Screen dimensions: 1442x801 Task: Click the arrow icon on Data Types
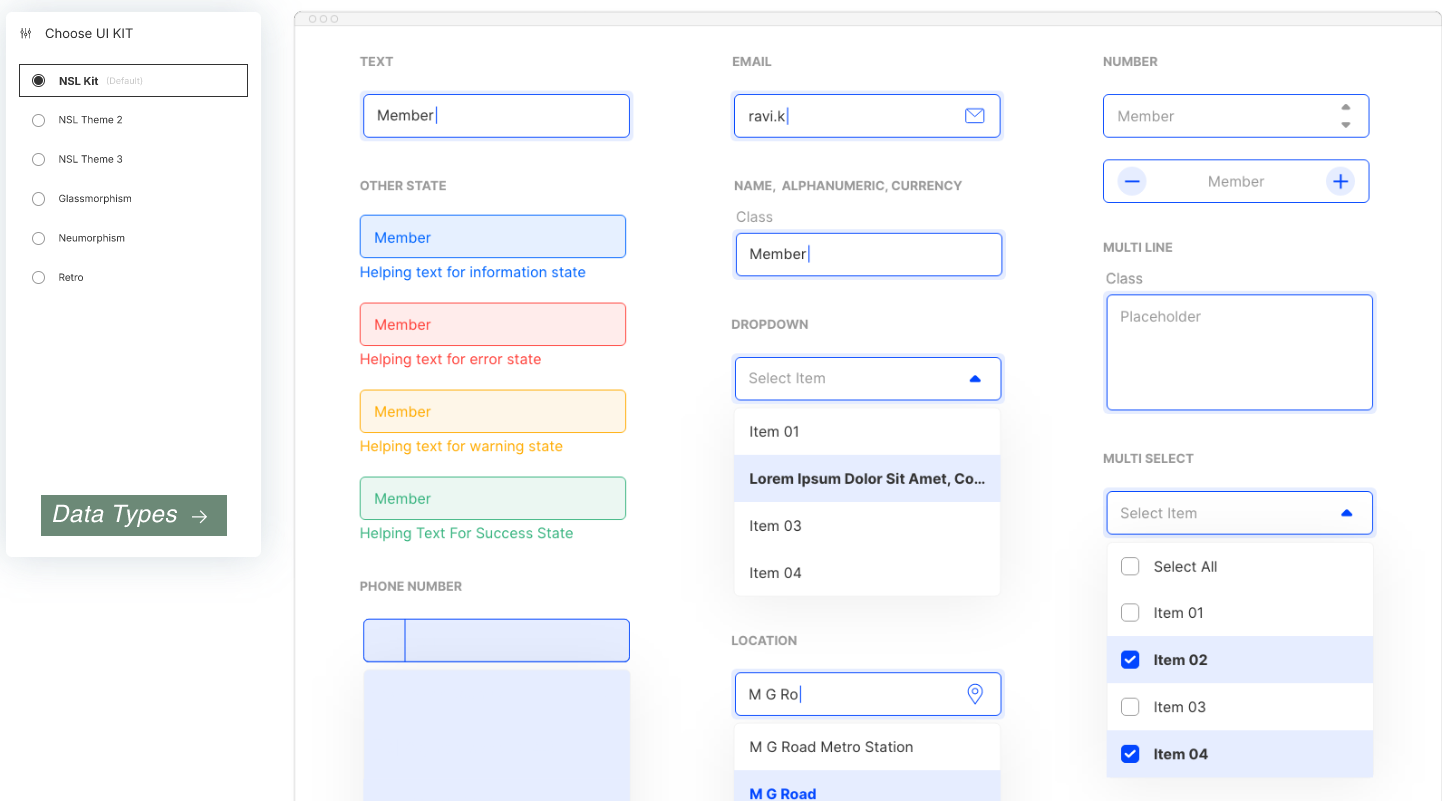pyautogui.click(x=200, y=516)
